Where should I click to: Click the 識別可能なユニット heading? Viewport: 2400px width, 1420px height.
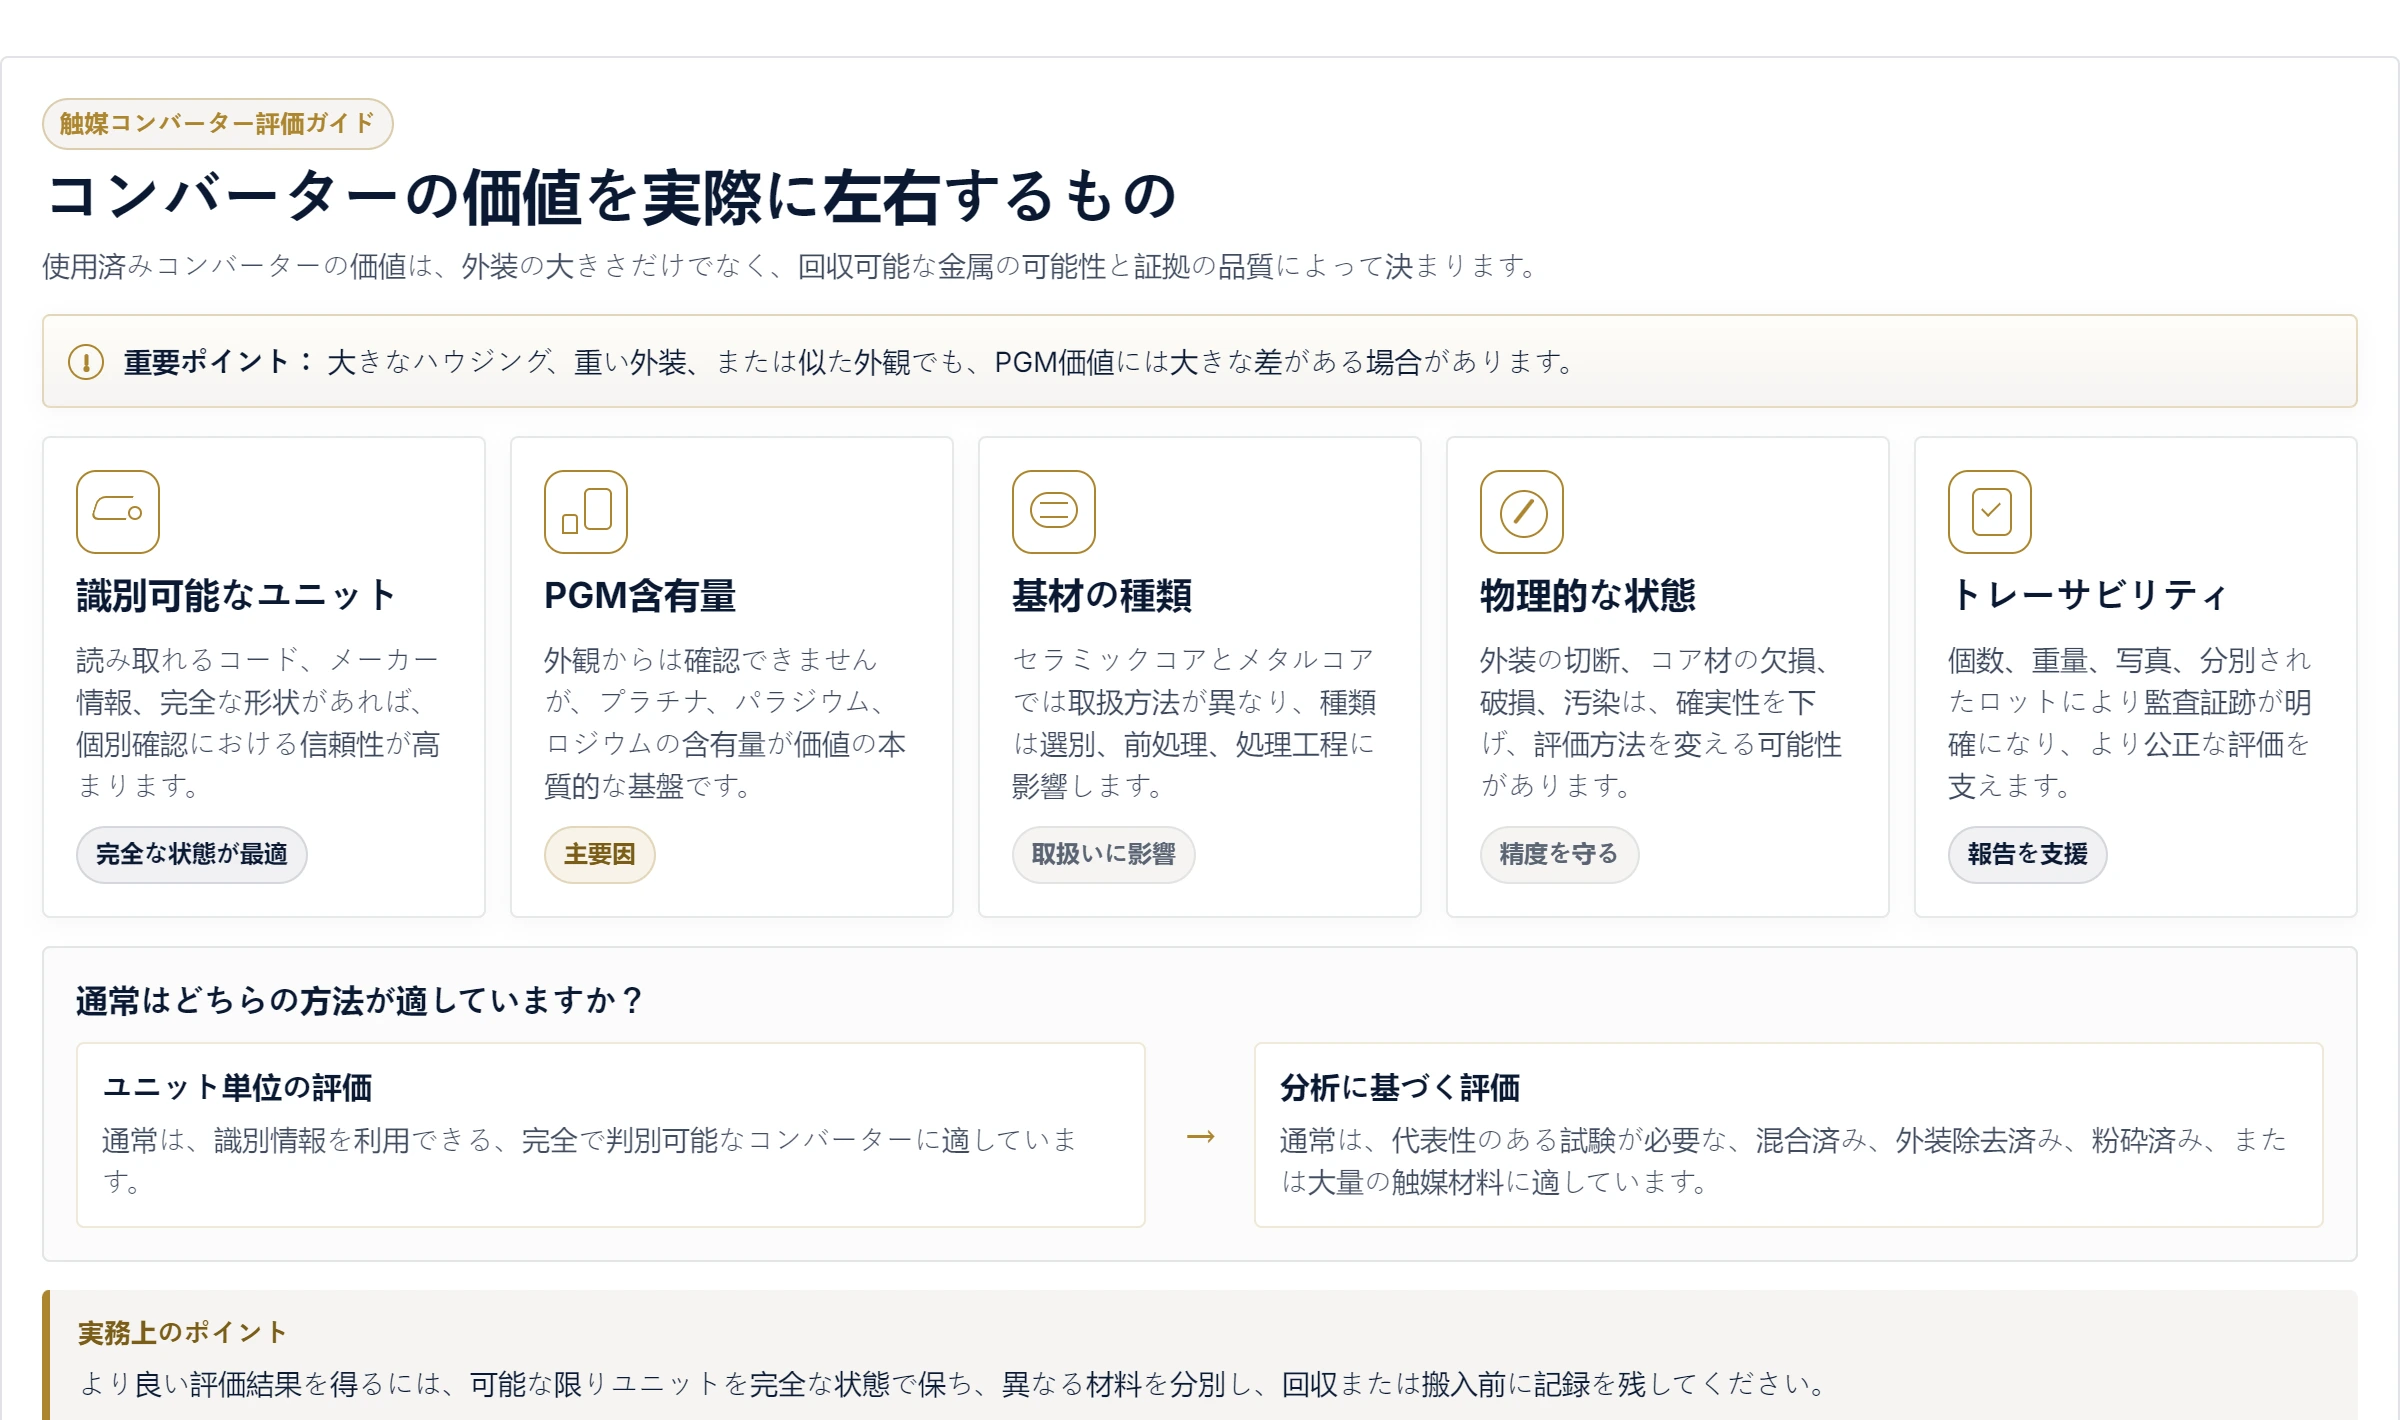tap(236, 596)
